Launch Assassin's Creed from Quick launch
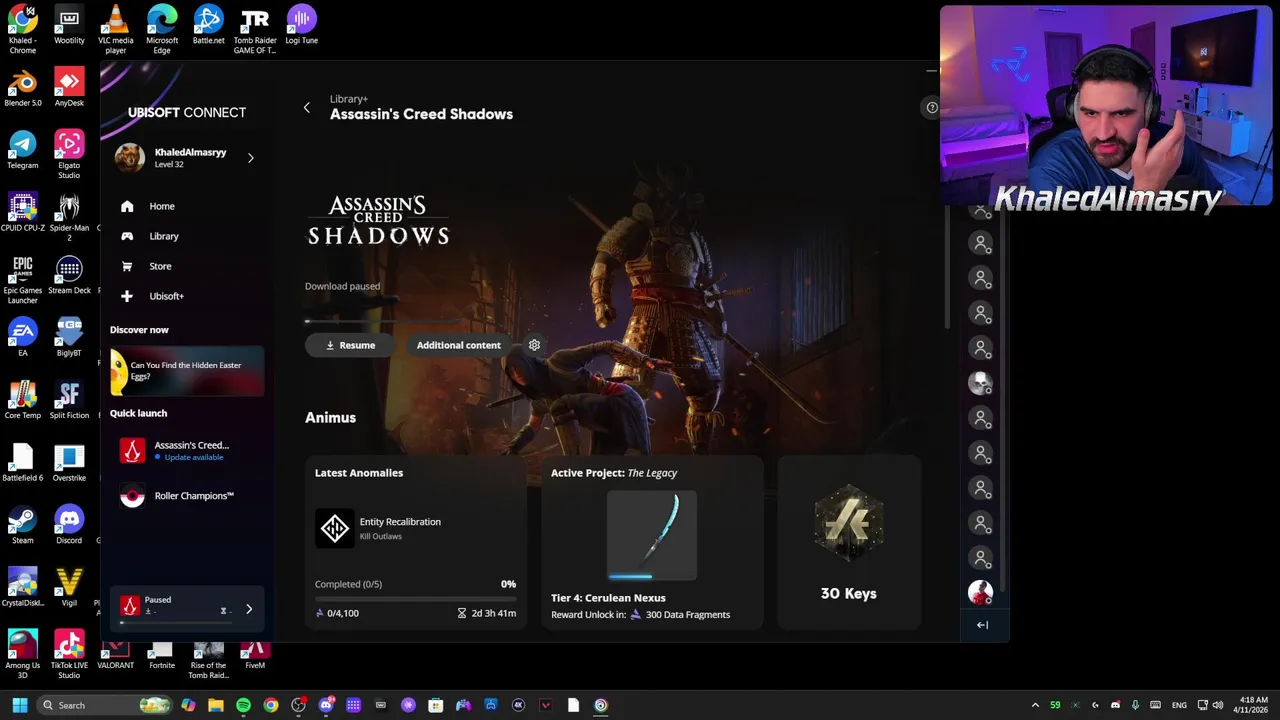The width and height of the screenshot is (1280, 720). pos(187,451)
